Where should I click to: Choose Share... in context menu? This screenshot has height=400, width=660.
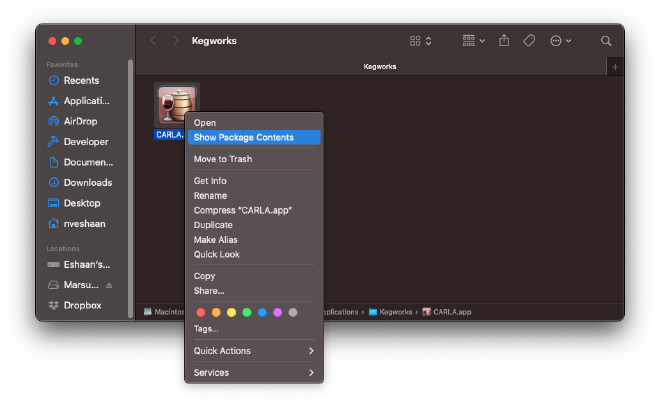(x=254, y=291)
